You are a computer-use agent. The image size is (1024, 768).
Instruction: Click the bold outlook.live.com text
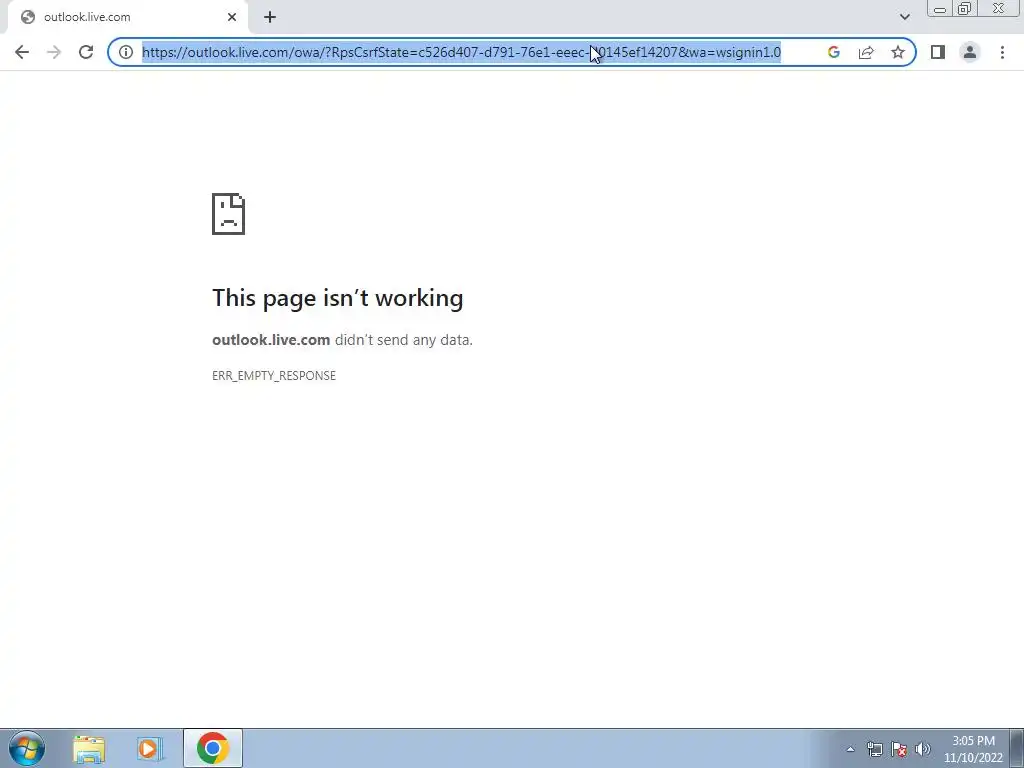click(271, 340)
